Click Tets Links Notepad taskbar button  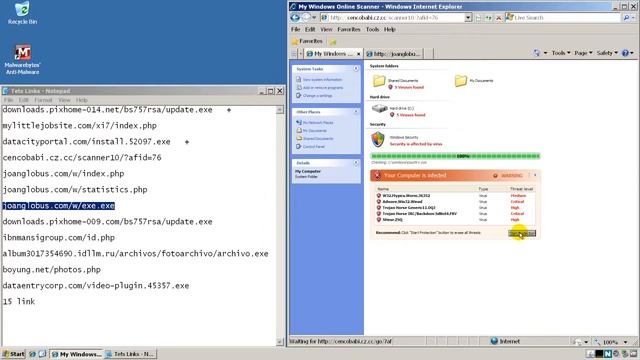point(130,354)
